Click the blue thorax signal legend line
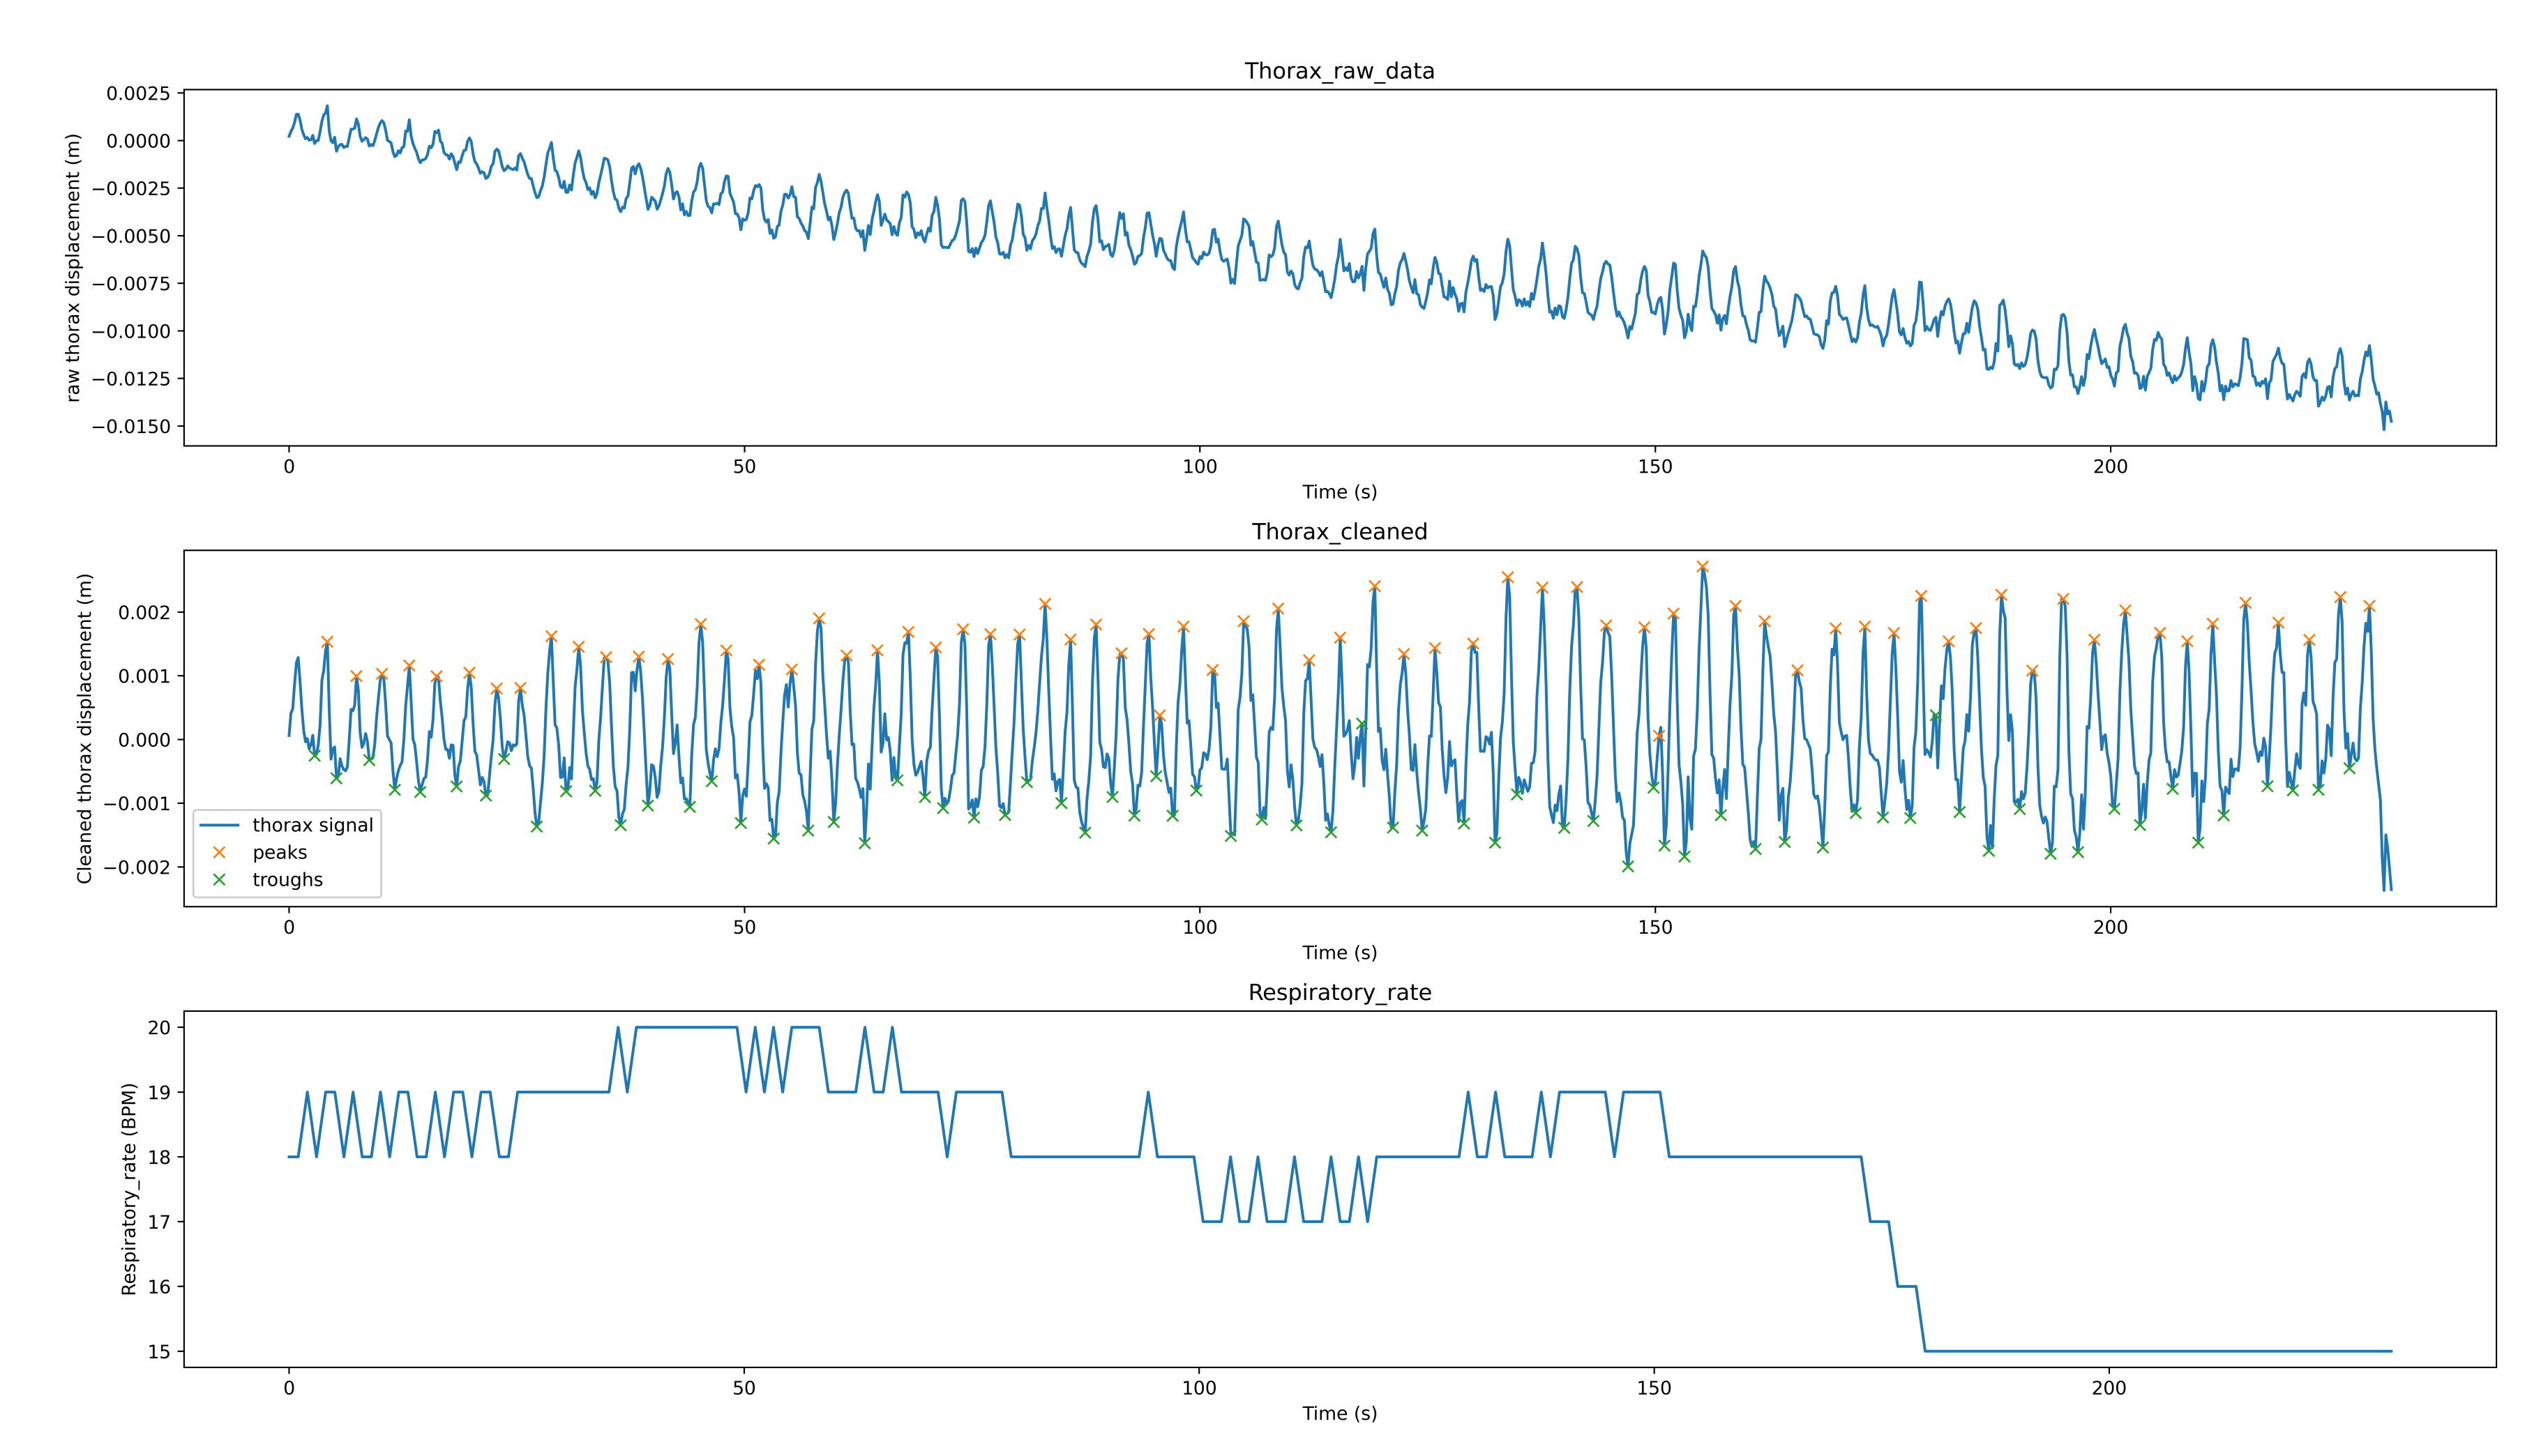Image resolution: width=2525 pixels, height=1456 pixels. click(220, 825)
